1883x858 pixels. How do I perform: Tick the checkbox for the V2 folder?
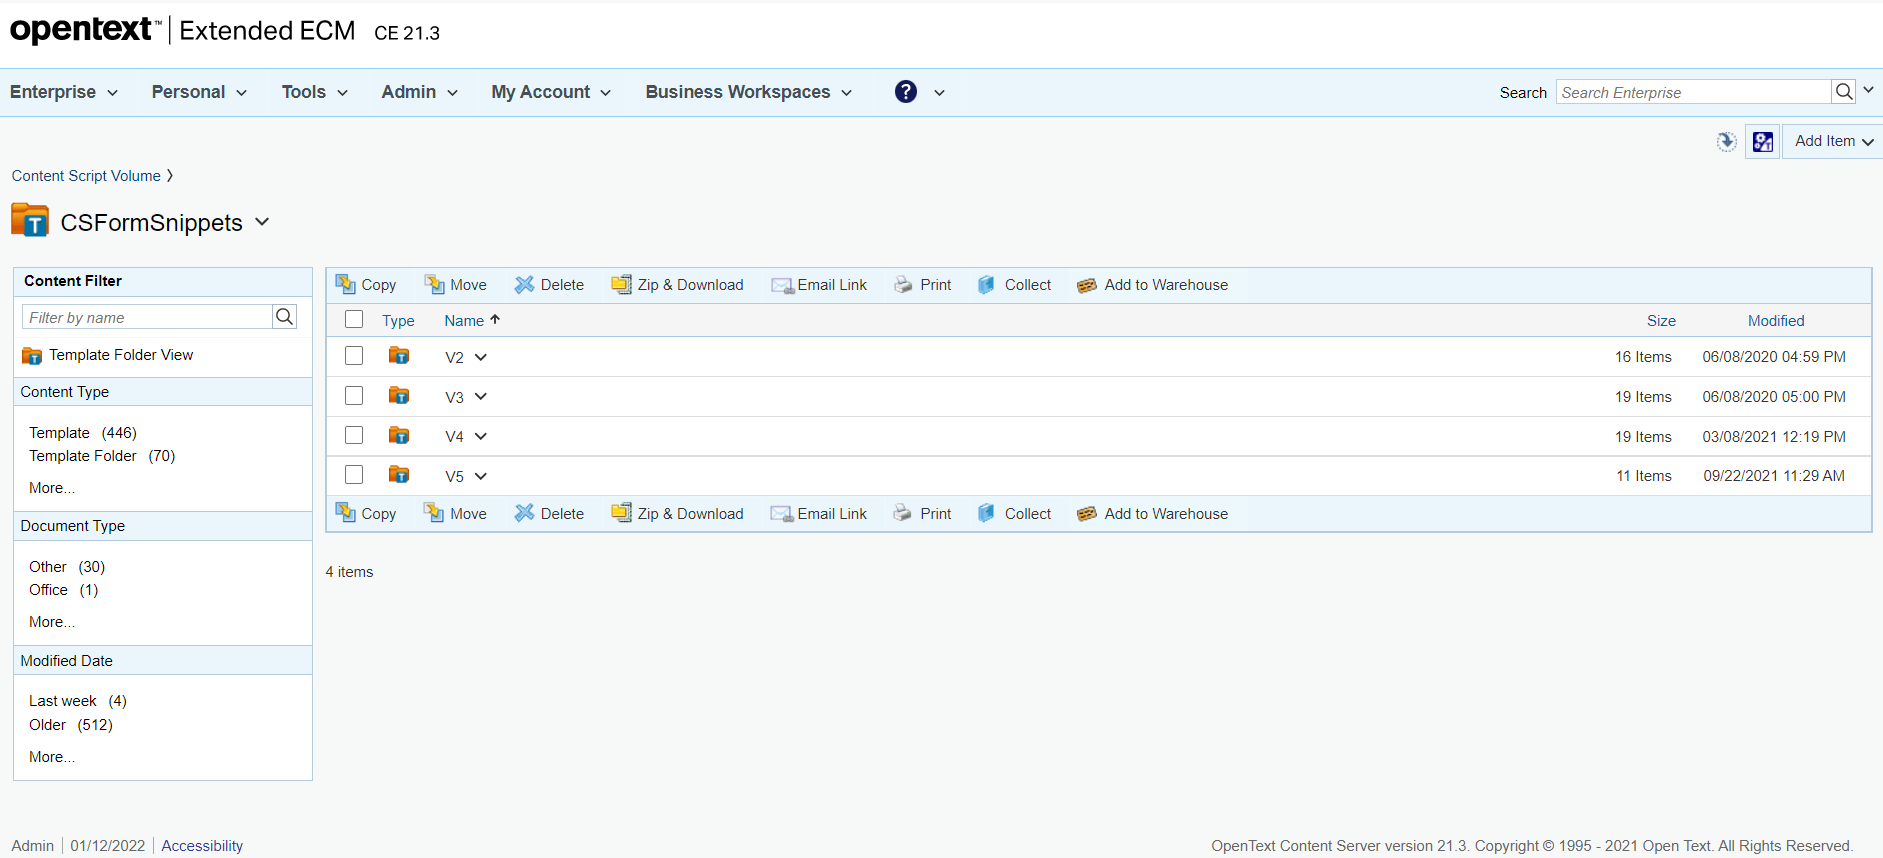pos(354,356)
